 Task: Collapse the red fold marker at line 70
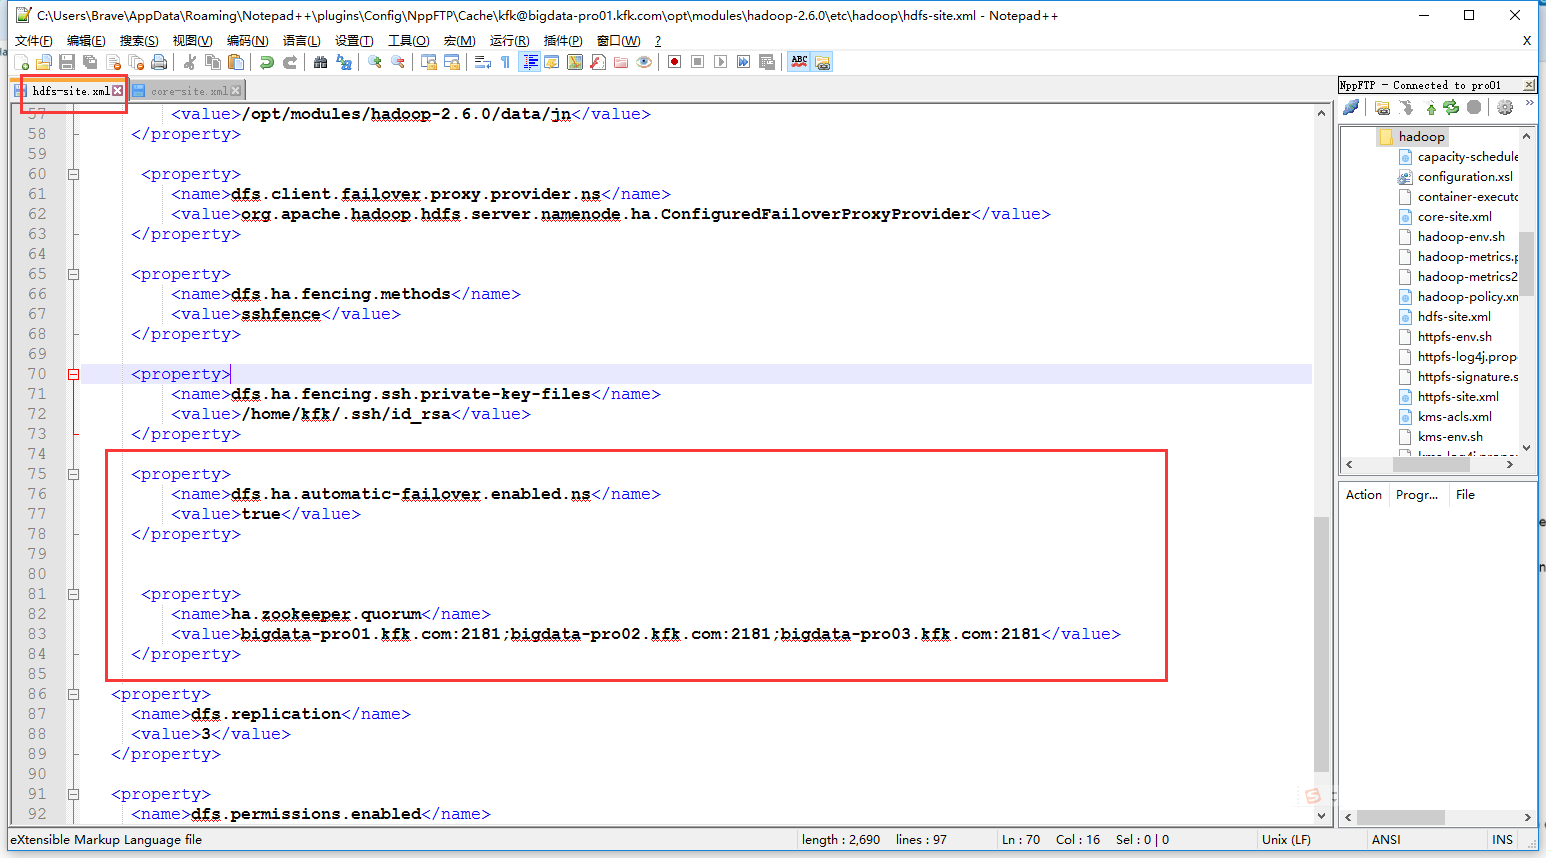click(73, 374)
